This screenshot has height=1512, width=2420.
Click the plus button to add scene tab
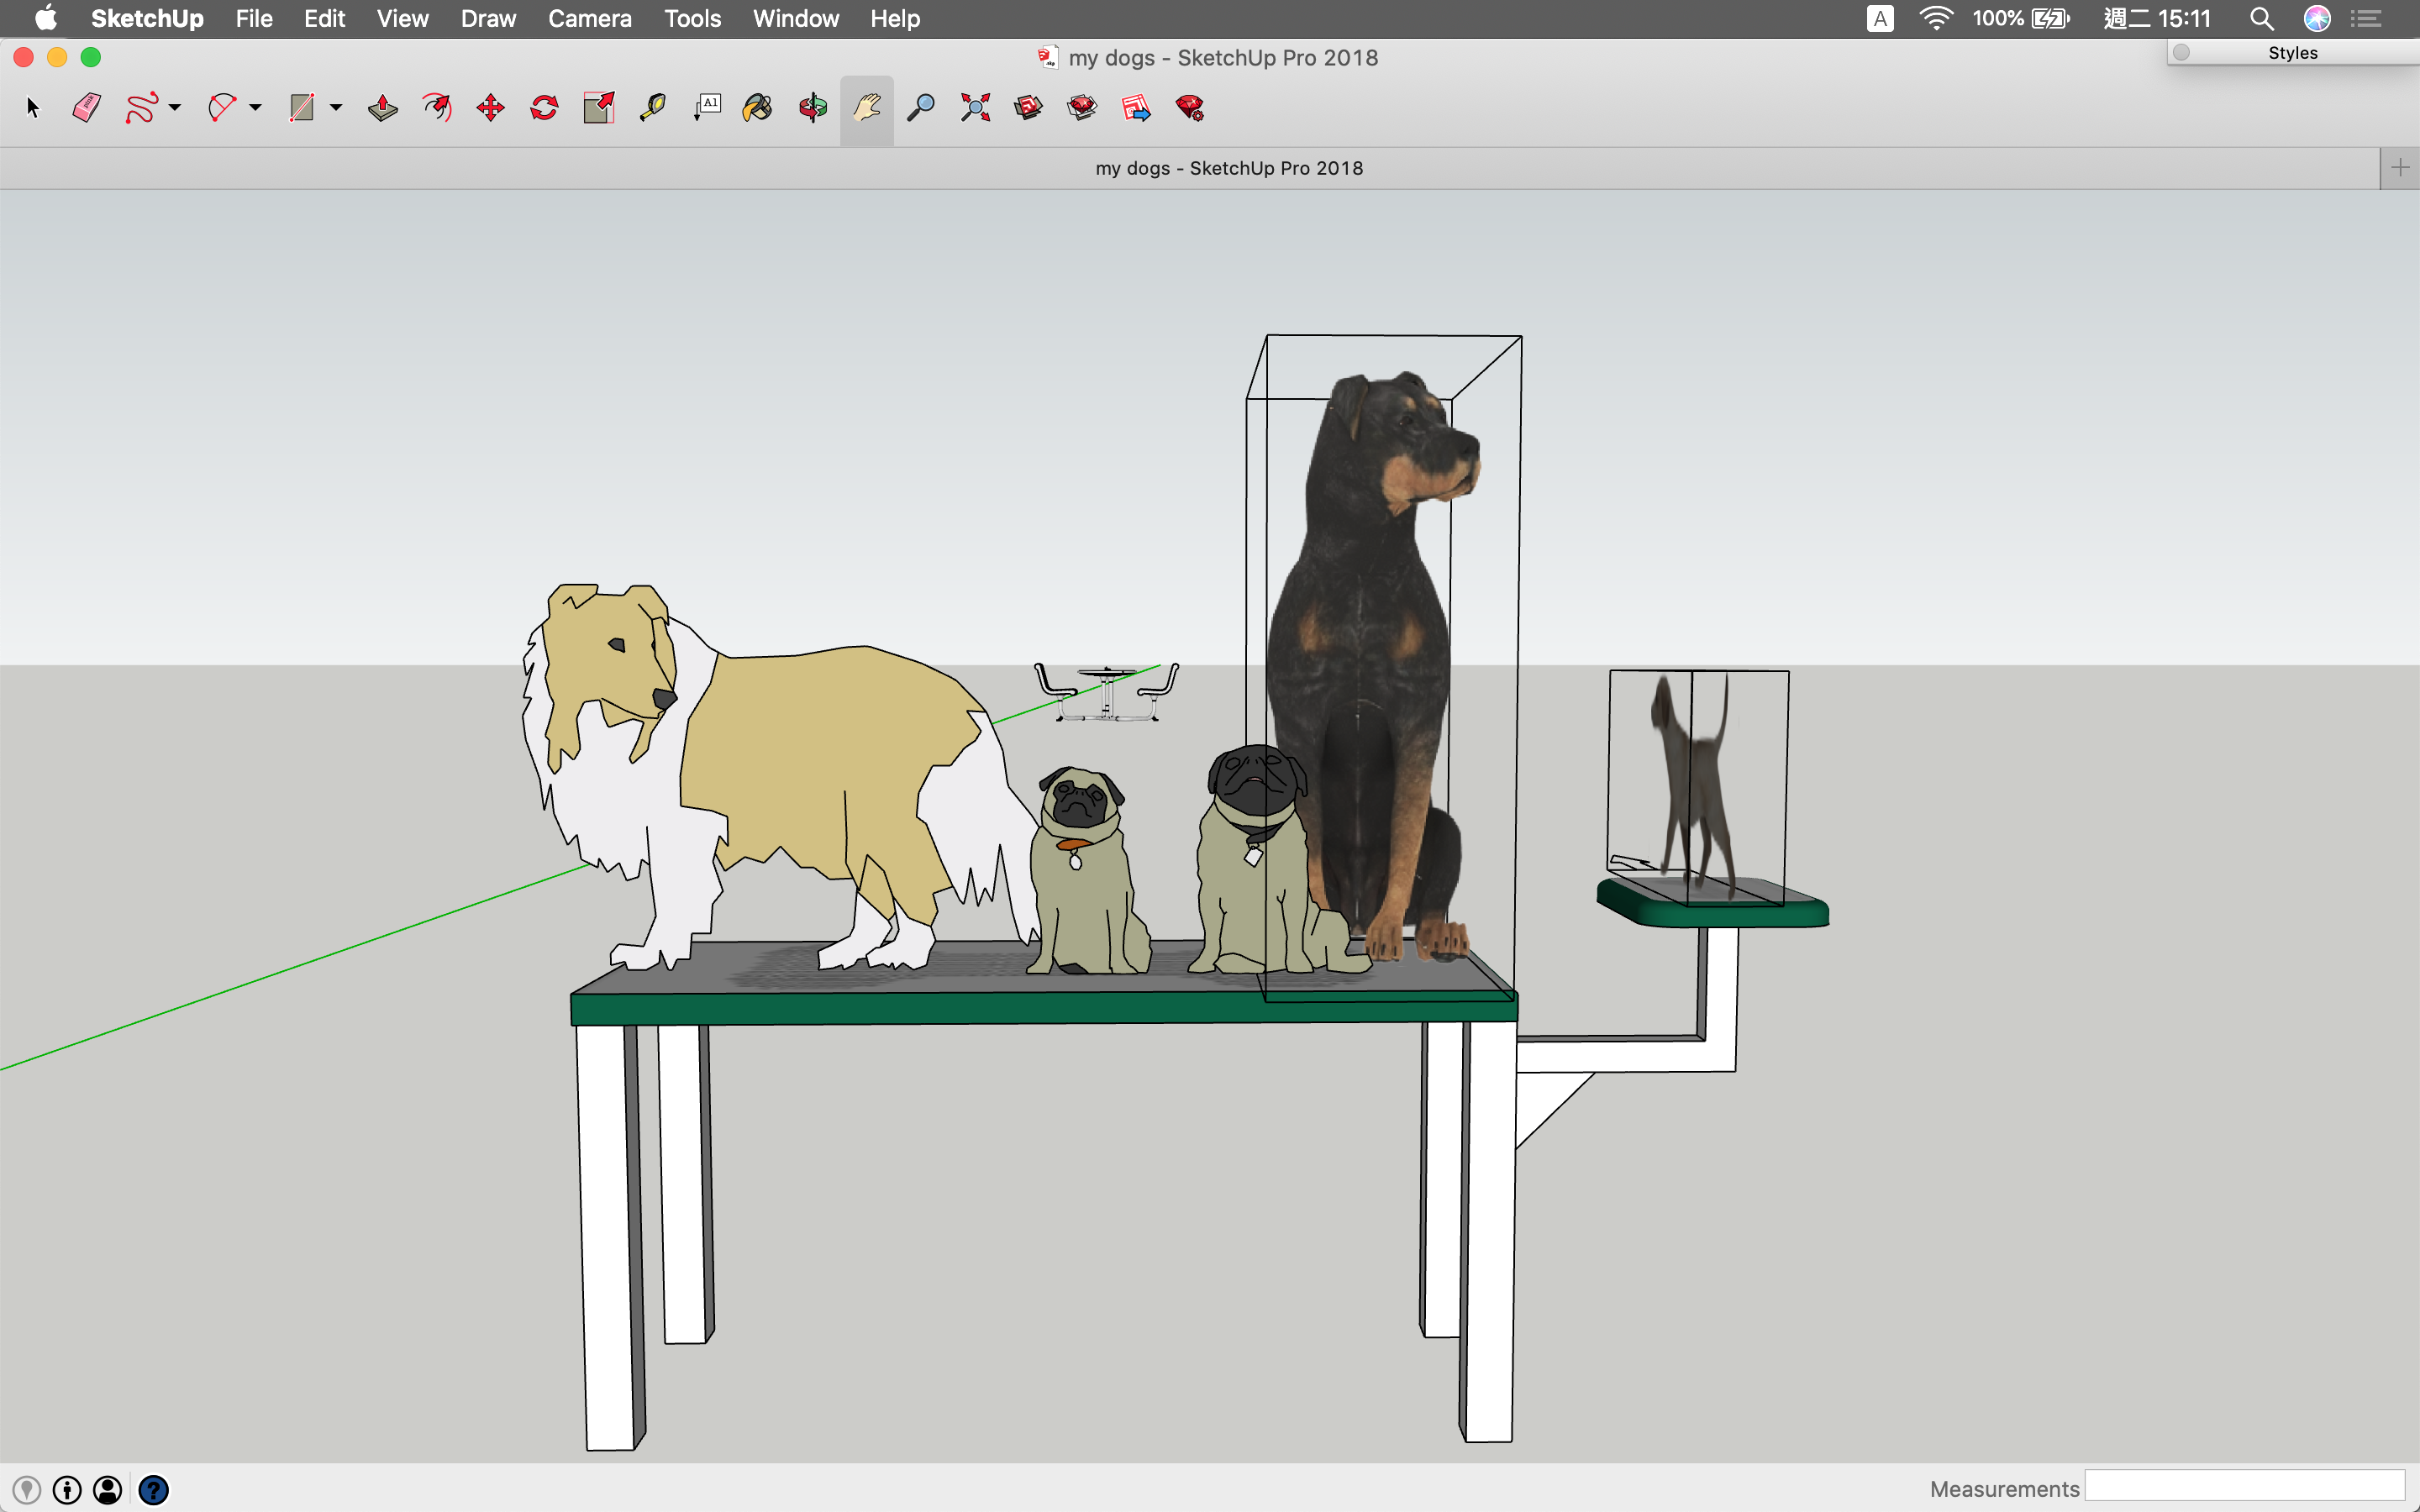(2399, 168)
